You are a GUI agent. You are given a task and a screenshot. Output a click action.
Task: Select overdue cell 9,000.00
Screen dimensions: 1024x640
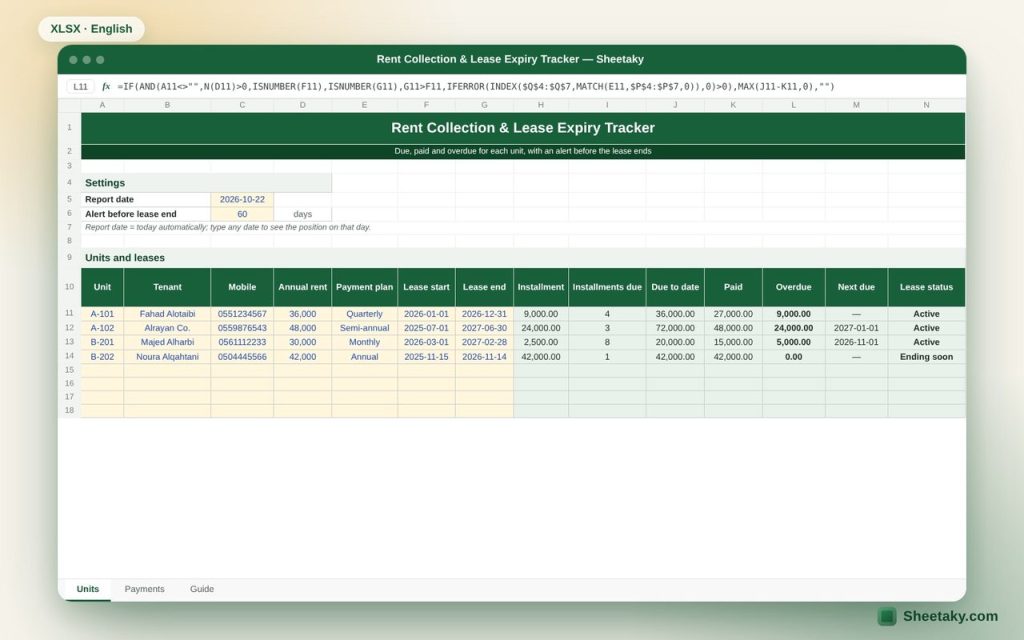[793, 313]
